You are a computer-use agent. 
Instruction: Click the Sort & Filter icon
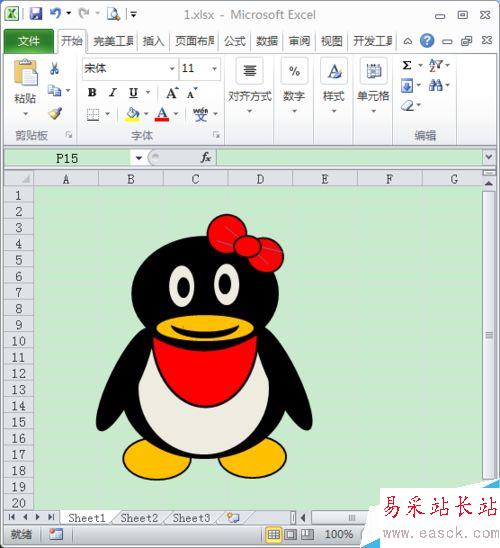(x=435, y=65)
